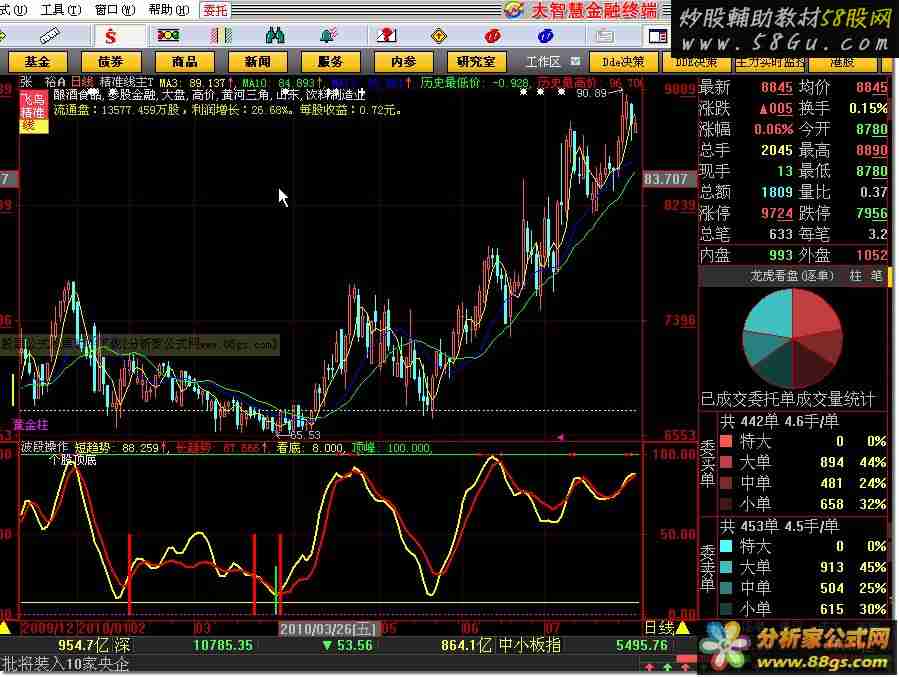Click the 龙虎看盘(逐单) panel header
This screenshot has width=899, height=677.
pyautogui.click(x=792, y=276)
